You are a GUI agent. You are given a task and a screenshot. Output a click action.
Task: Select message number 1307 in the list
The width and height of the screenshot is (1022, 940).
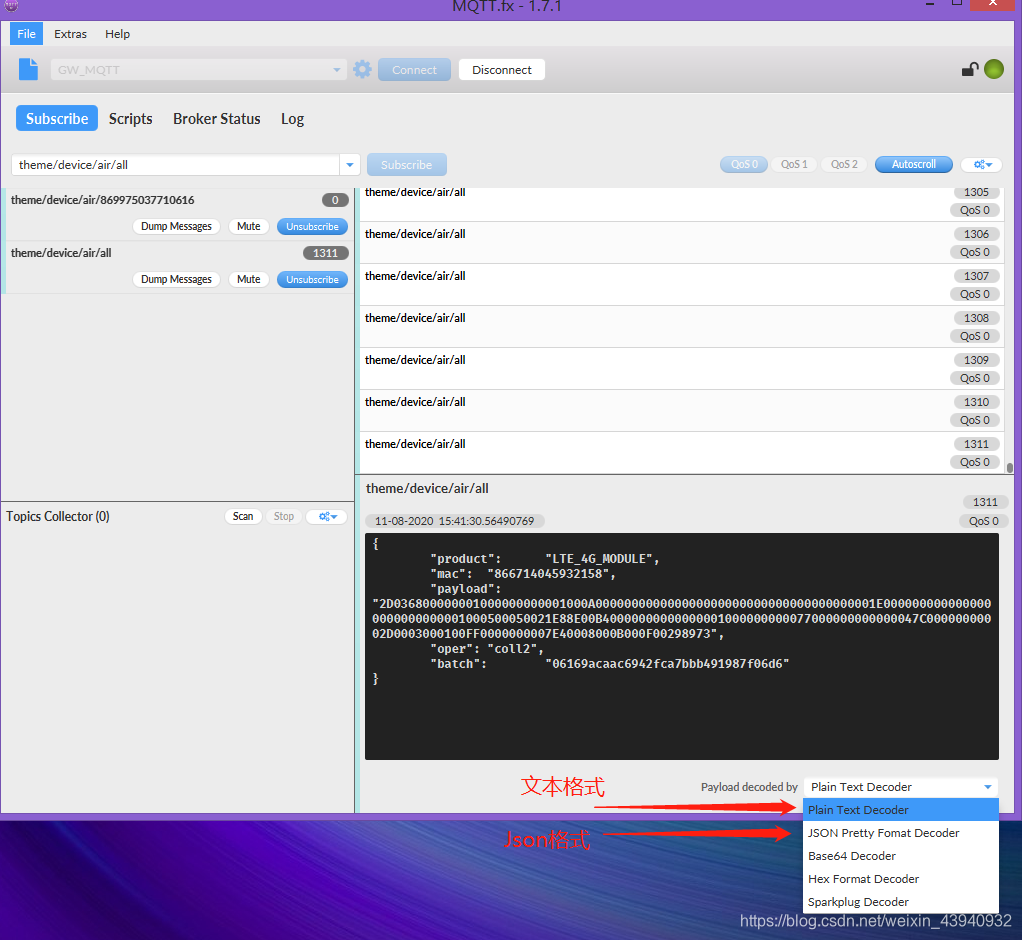point(682,285)
